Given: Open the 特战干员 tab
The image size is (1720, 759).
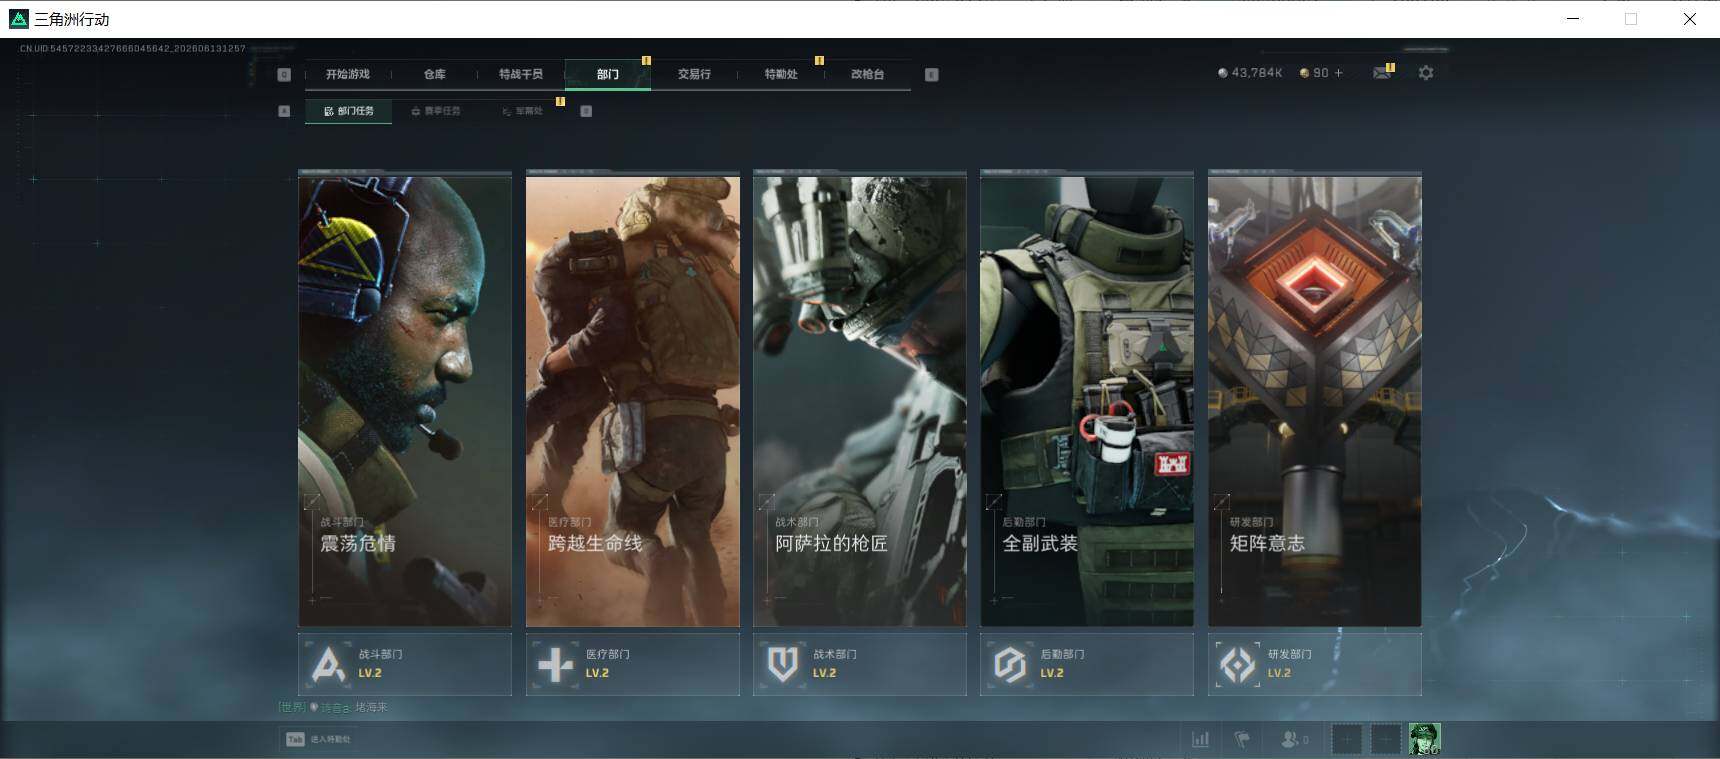Looking at the screenshot, I should (521, 74).
